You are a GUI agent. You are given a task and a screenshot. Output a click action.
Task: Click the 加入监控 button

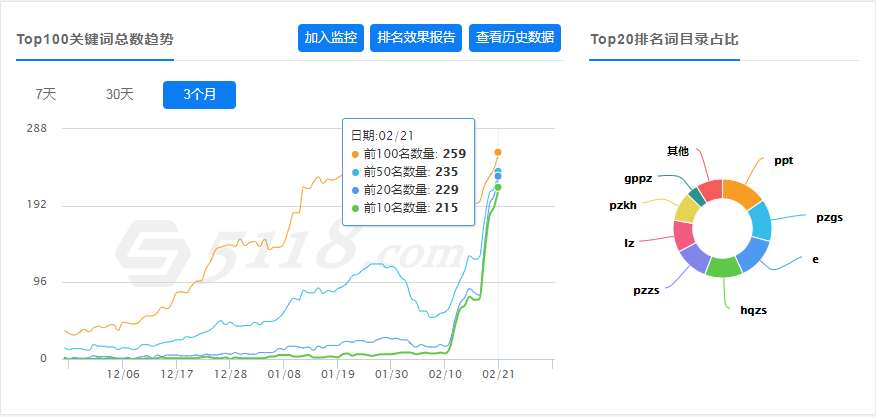331,38
